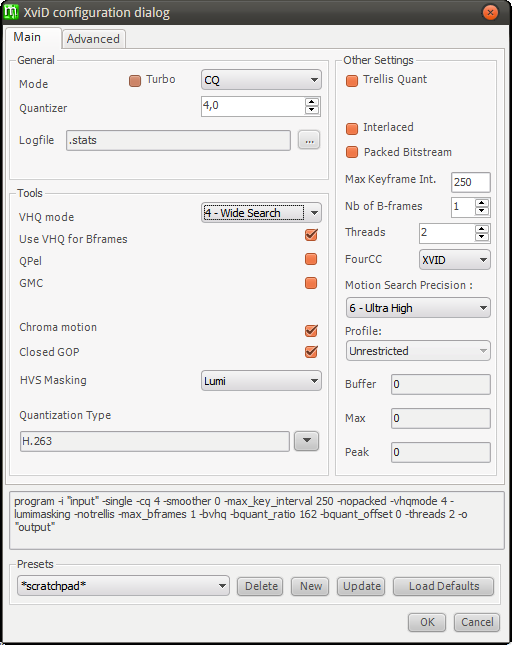Decrease Nb of B-frames with down arrow
The height and width of the screenshot is (645, 512).
(482, 211)
